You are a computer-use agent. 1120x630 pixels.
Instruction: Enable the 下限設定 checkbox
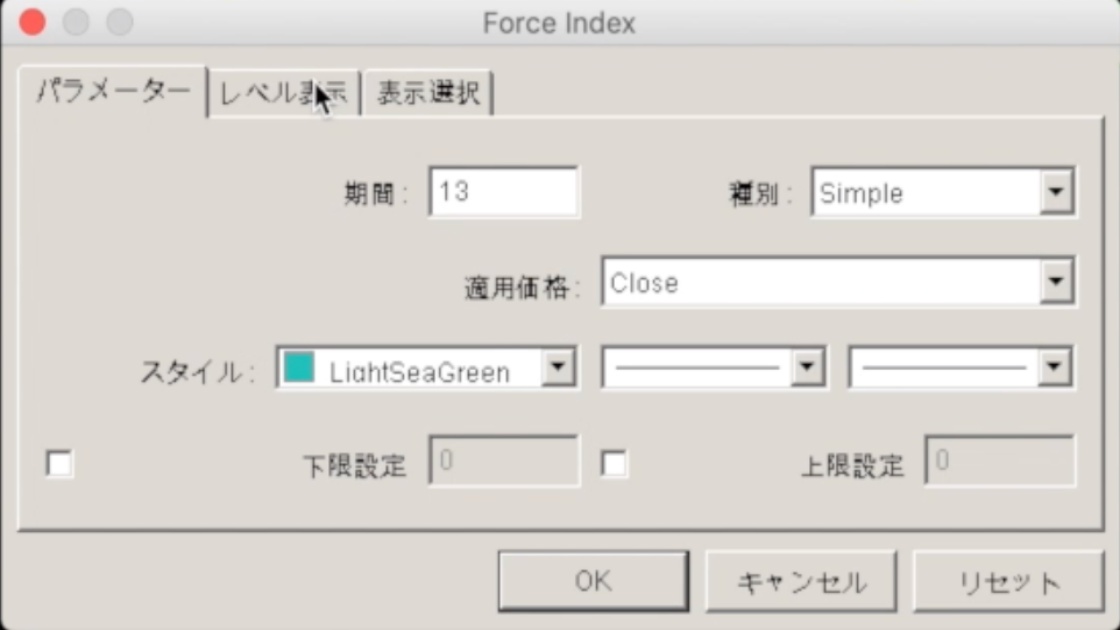(59, 464)
